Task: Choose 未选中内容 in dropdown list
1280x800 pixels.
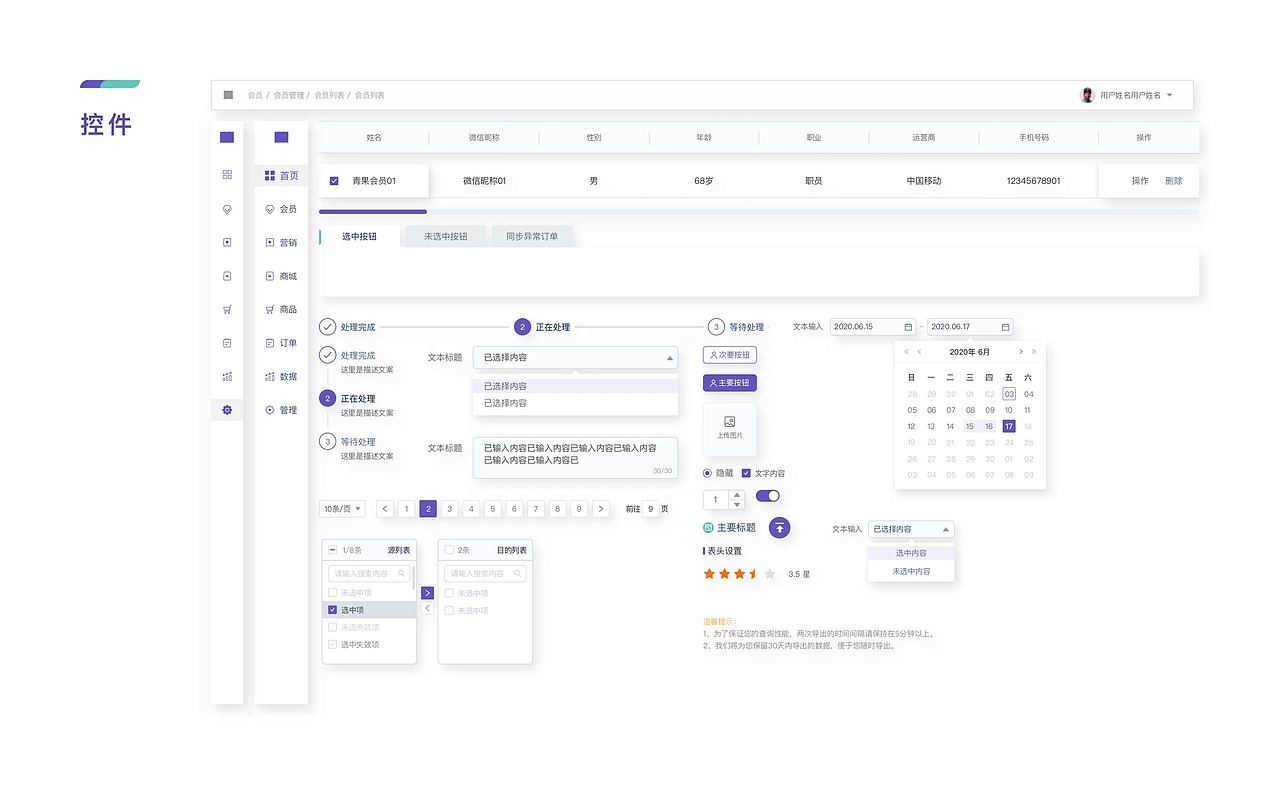Action: coord(911,571)
